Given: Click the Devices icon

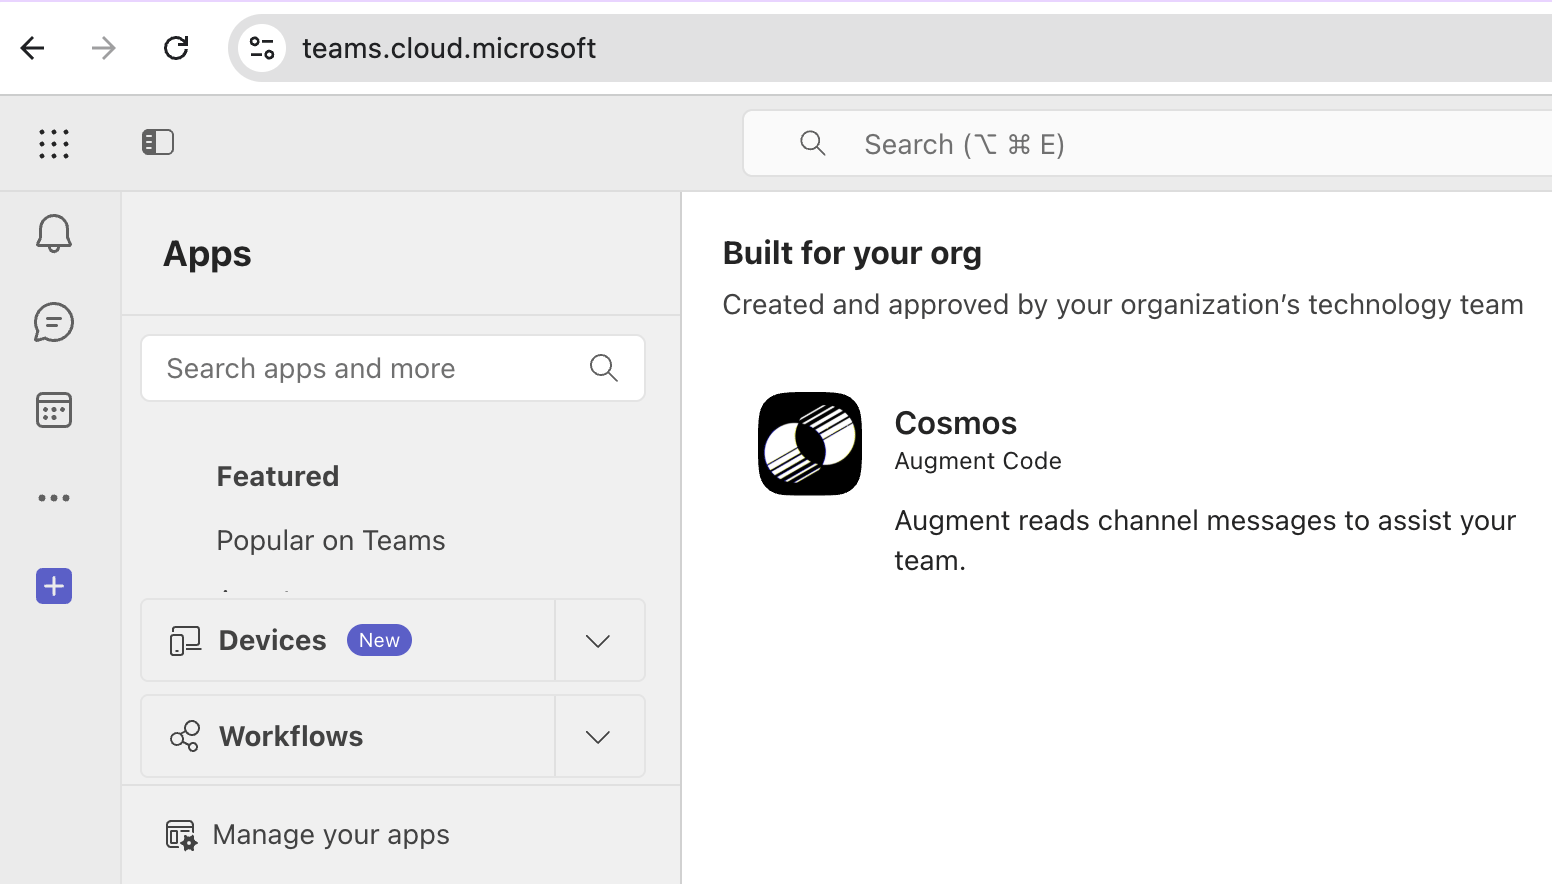Looking at the screenshot, I should coord(185,641).
